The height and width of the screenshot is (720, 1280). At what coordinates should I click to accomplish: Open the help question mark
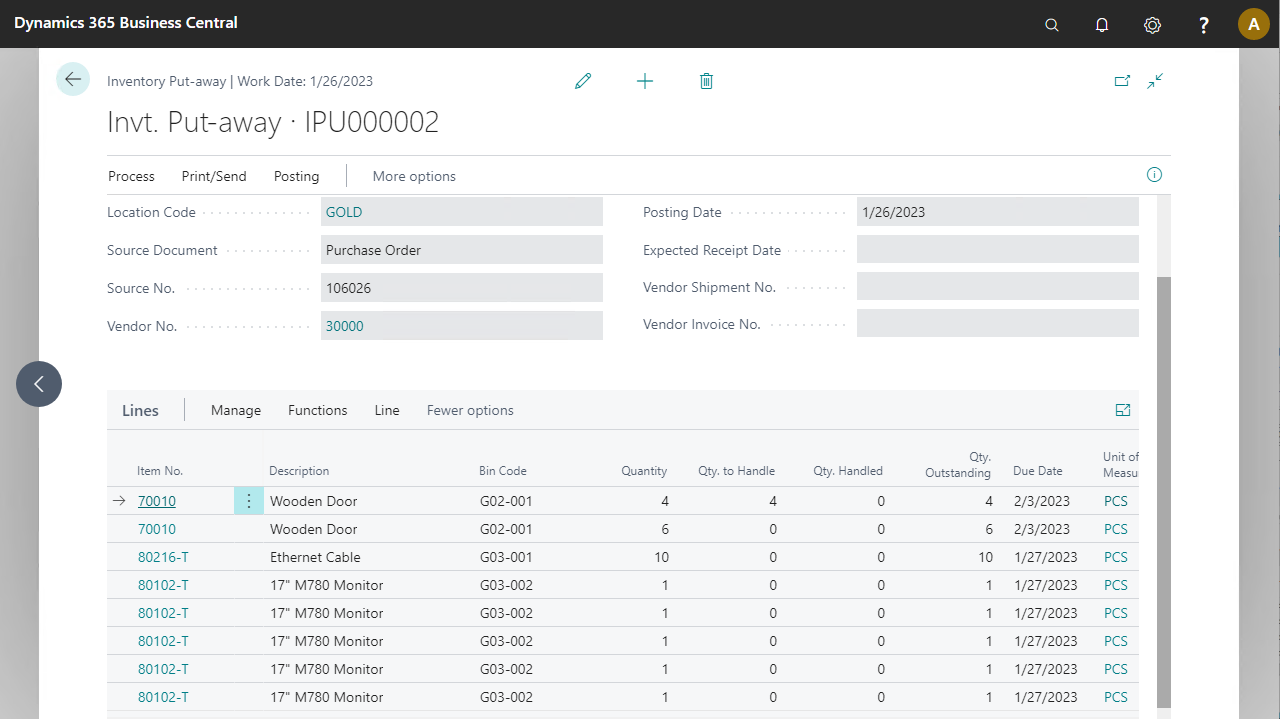click(x=1204, y=24)
